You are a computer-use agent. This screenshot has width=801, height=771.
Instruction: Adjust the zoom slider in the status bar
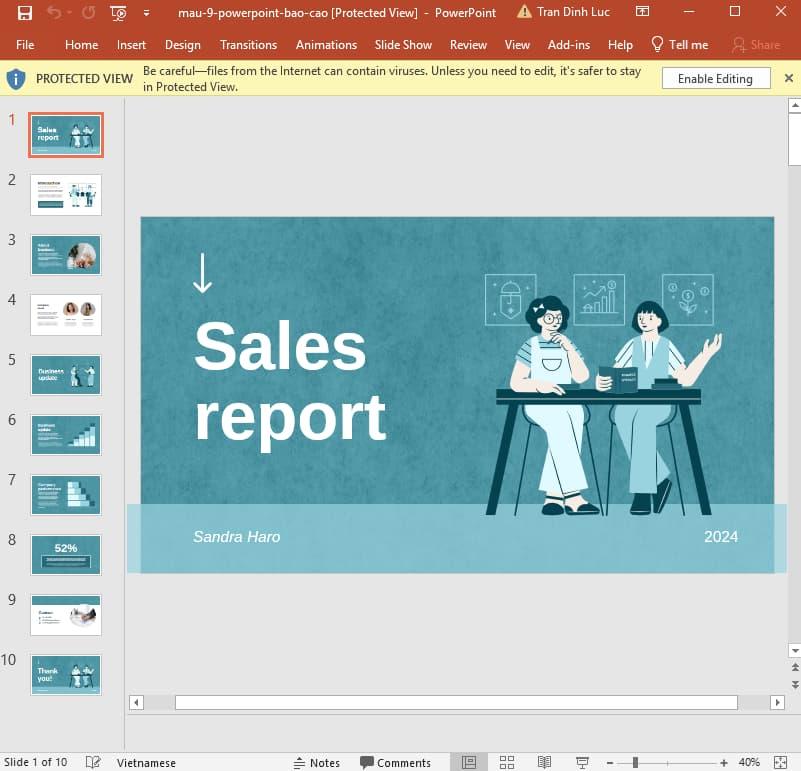coord(635,762)
